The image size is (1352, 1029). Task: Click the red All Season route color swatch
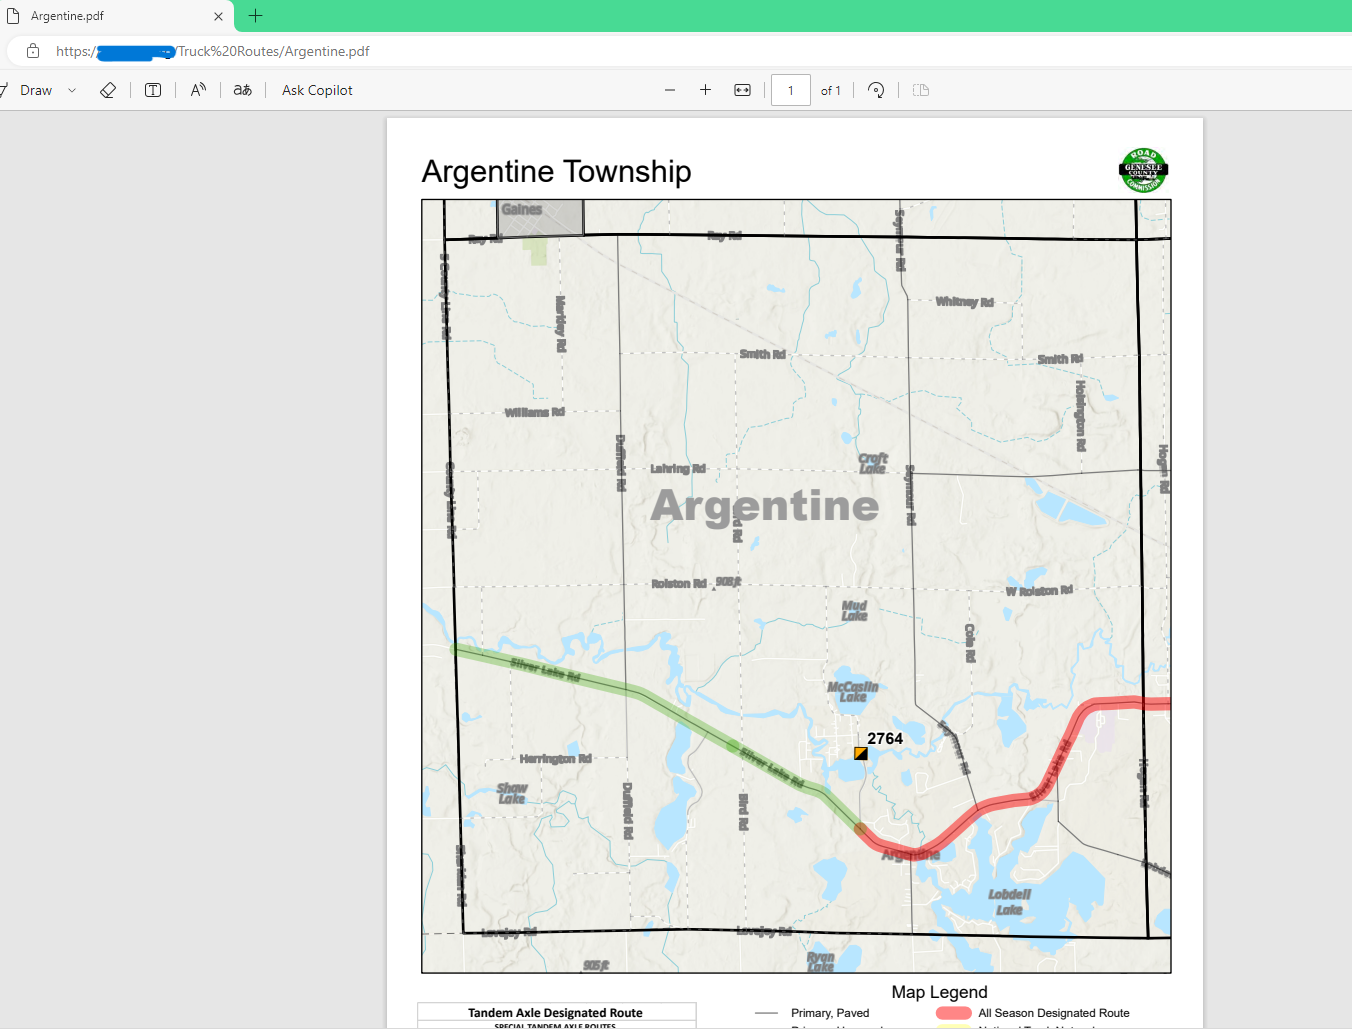point(952,1013)
